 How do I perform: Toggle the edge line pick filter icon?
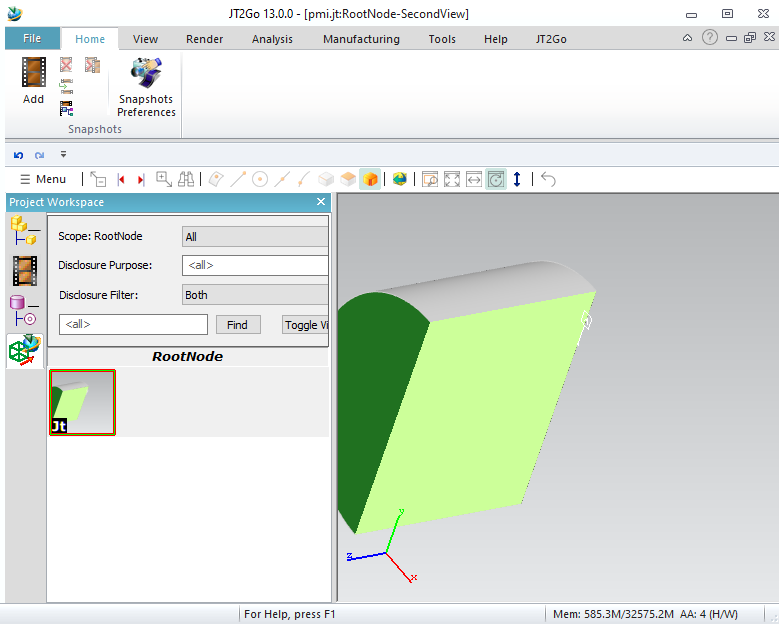pyautogui.click(x=238, y=179)
